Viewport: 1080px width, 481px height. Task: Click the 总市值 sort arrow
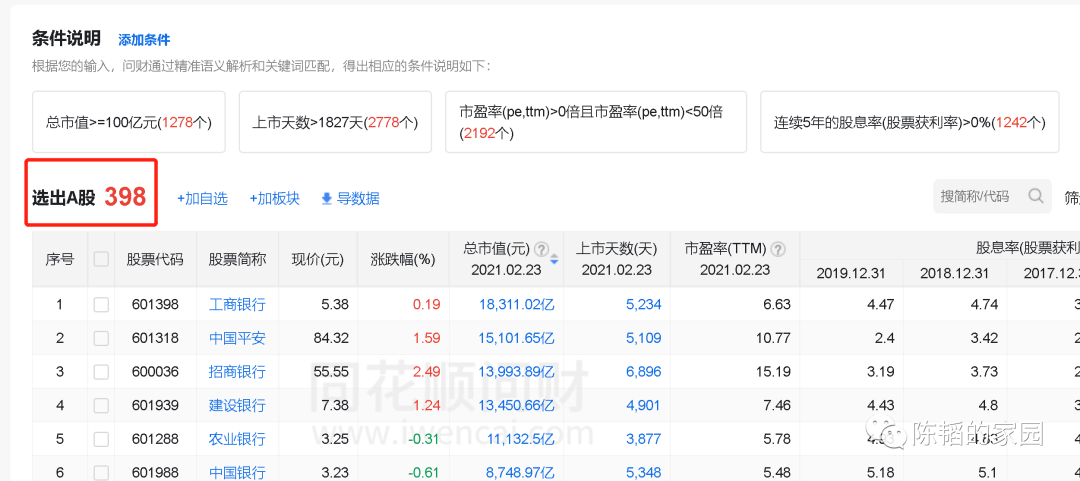click(553, 260)
